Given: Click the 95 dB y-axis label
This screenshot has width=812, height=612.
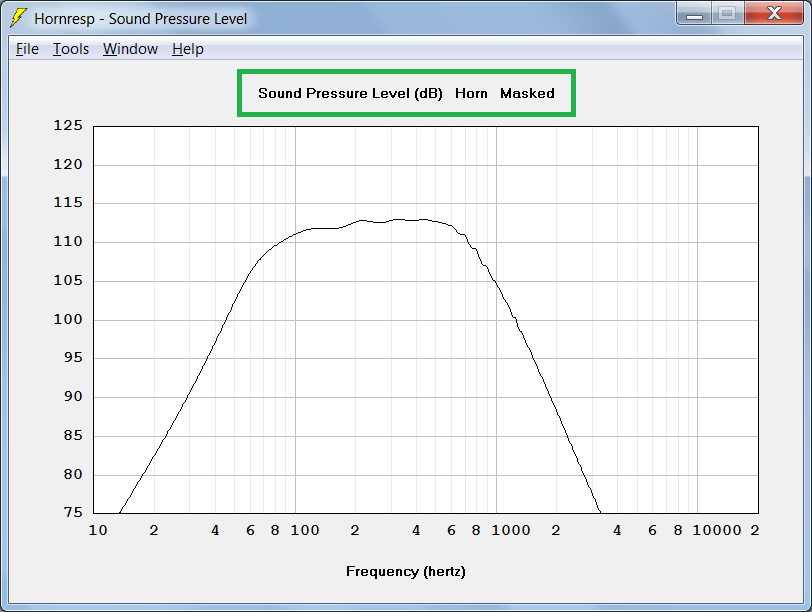Looking at the screenshot, I should [73, 358].
